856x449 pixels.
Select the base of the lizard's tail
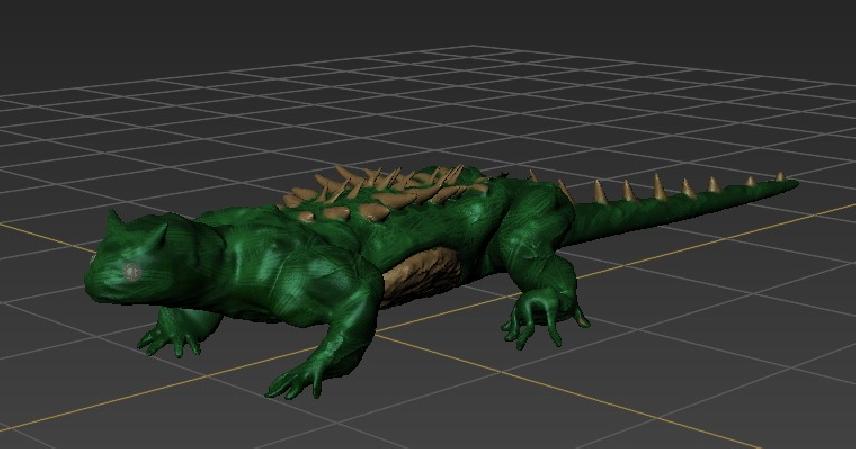[590, 210]
